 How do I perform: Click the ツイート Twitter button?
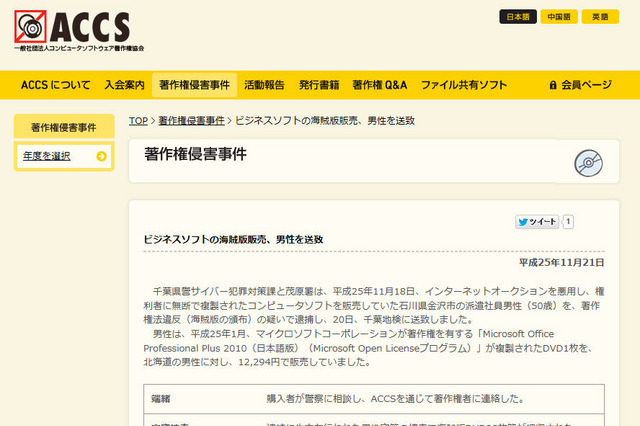537,222
